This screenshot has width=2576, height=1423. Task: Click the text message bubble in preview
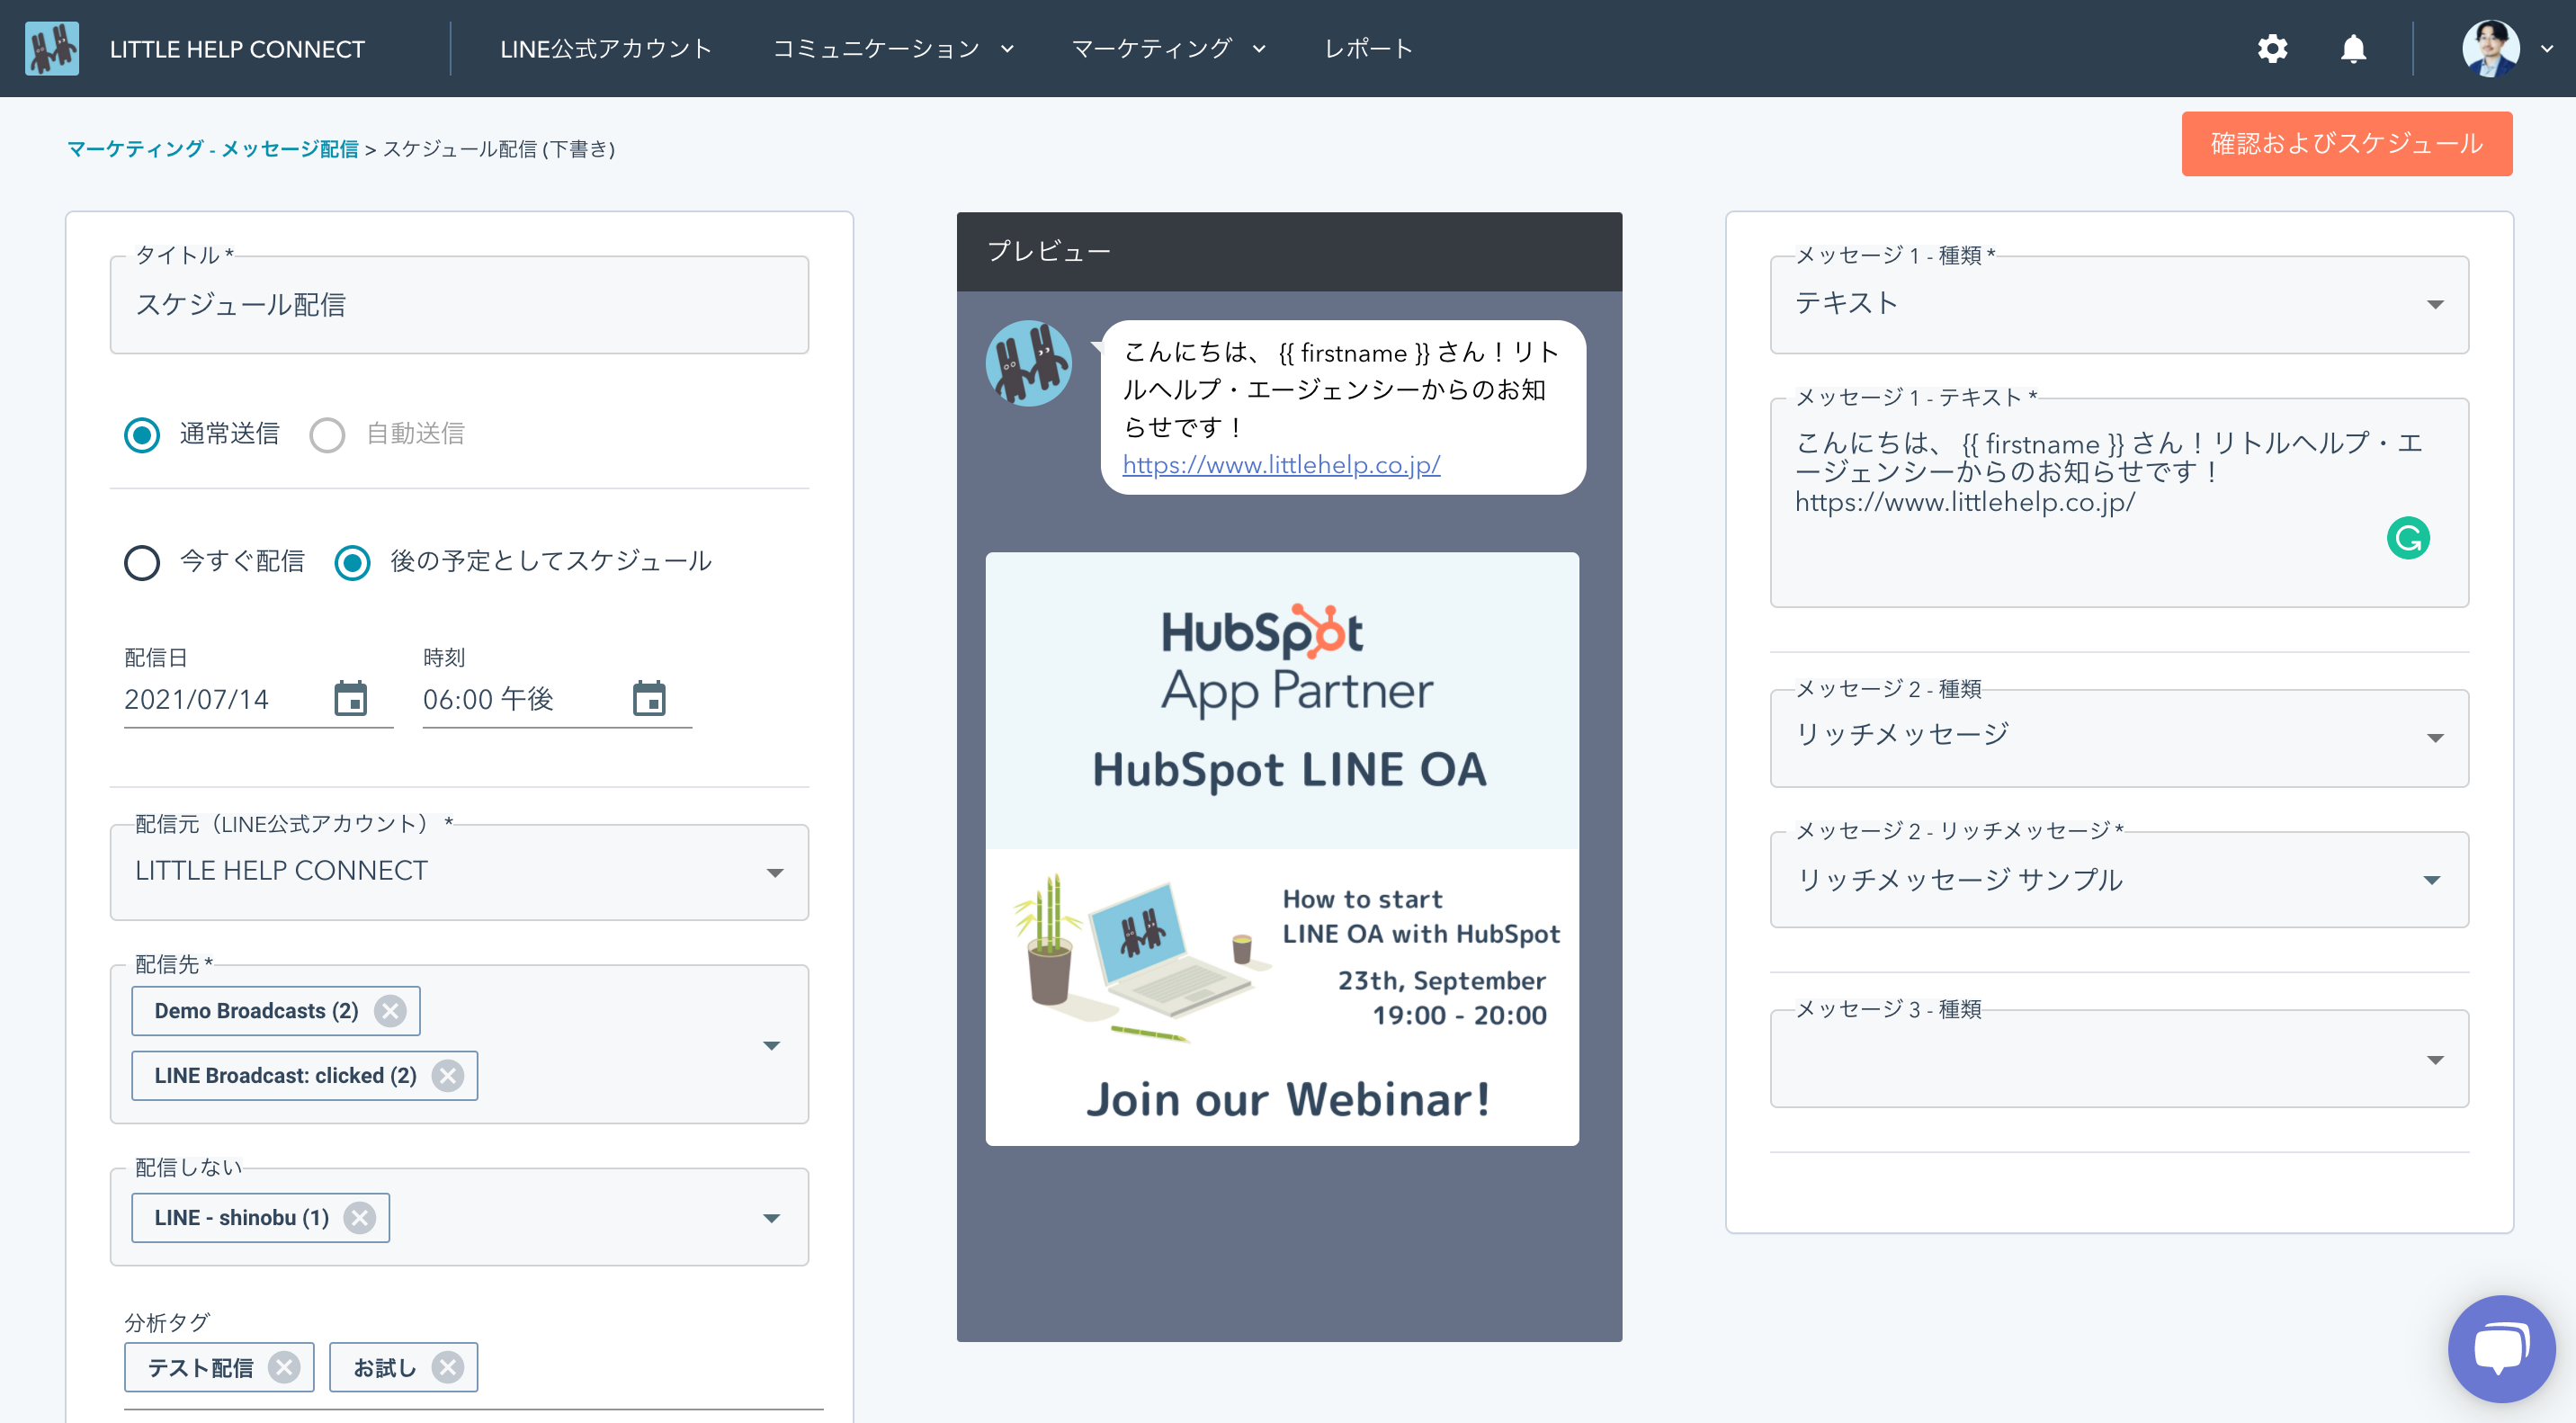tap(1343, 407)
